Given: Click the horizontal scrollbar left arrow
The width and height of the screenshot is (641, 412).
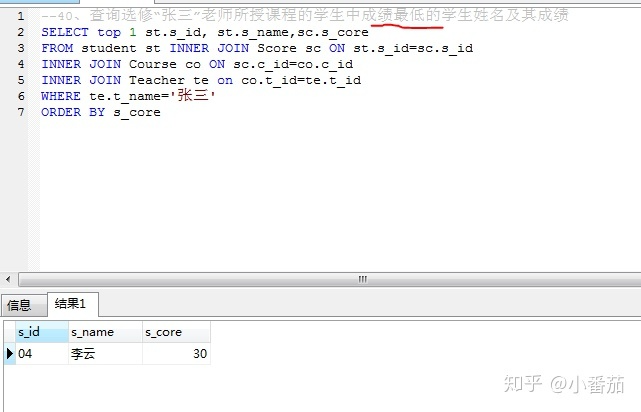Looking at the screenshot, I should click(x=8, y=280).
